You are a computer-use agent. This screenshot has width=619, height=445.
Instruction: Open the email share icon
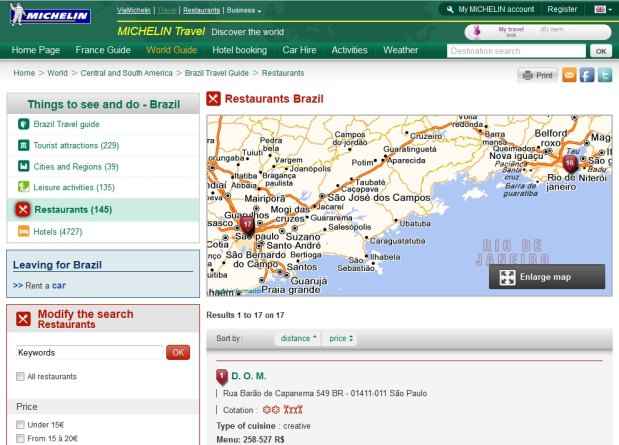coord(569,75)
